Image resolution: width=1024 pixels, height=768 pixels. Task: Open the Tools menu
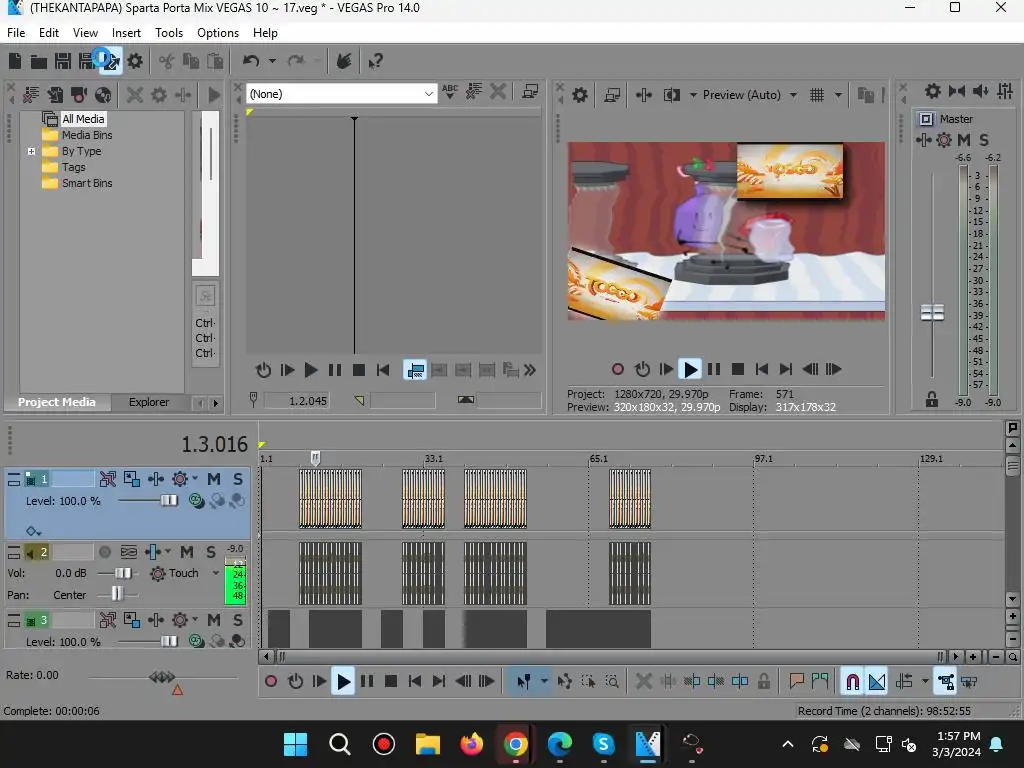[168, 33]
